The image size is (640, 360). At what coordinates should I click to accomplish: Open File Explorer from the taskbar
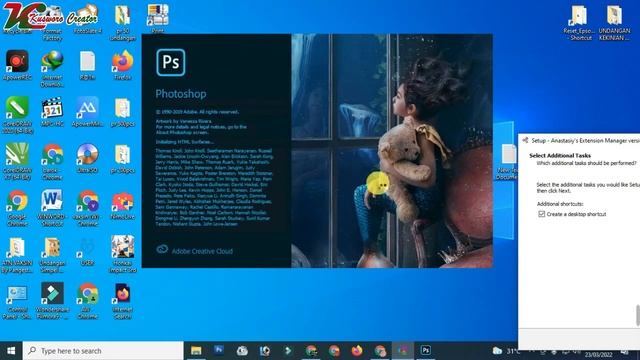coord(196,351)
